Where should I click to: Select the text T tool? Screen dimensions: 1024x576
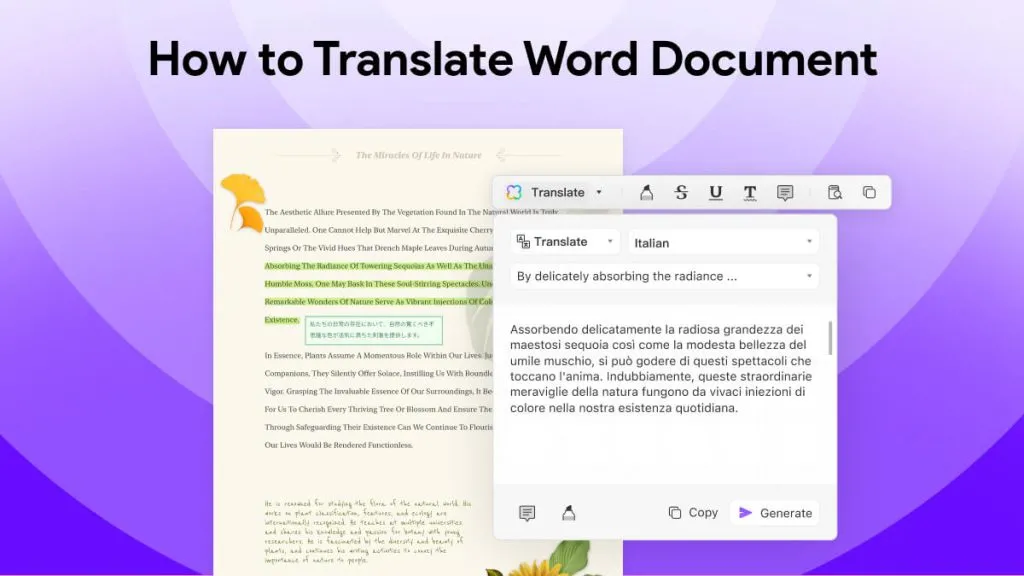(750, 193)
